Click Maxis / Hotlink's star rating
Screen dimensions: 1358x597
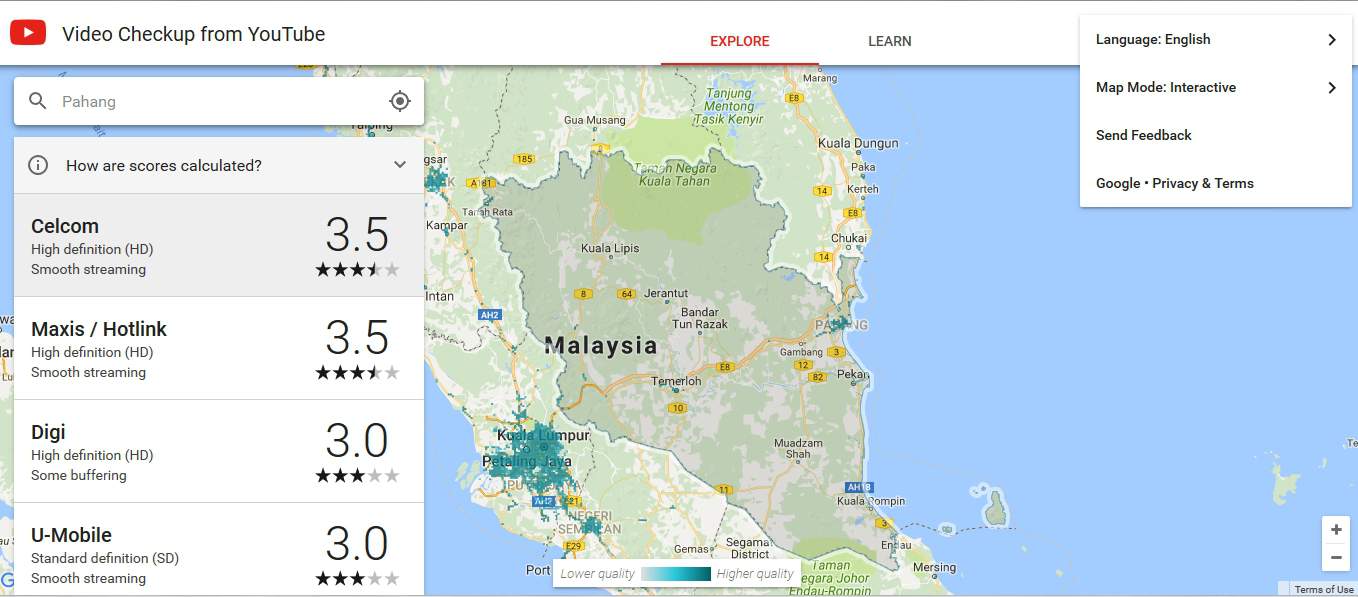point(357,373)
